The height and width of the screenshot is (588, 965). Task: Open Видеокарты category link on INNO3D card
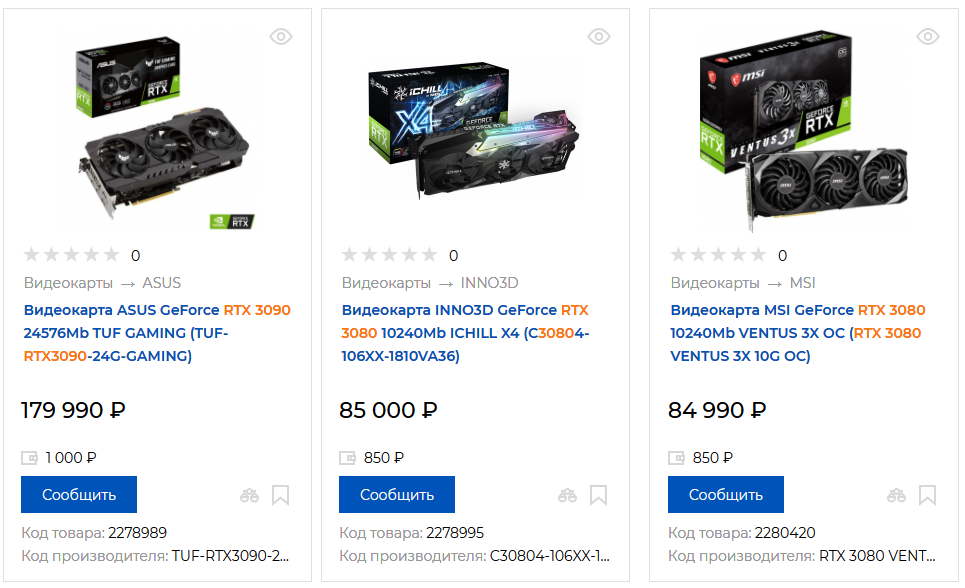[x=386, y=283]
